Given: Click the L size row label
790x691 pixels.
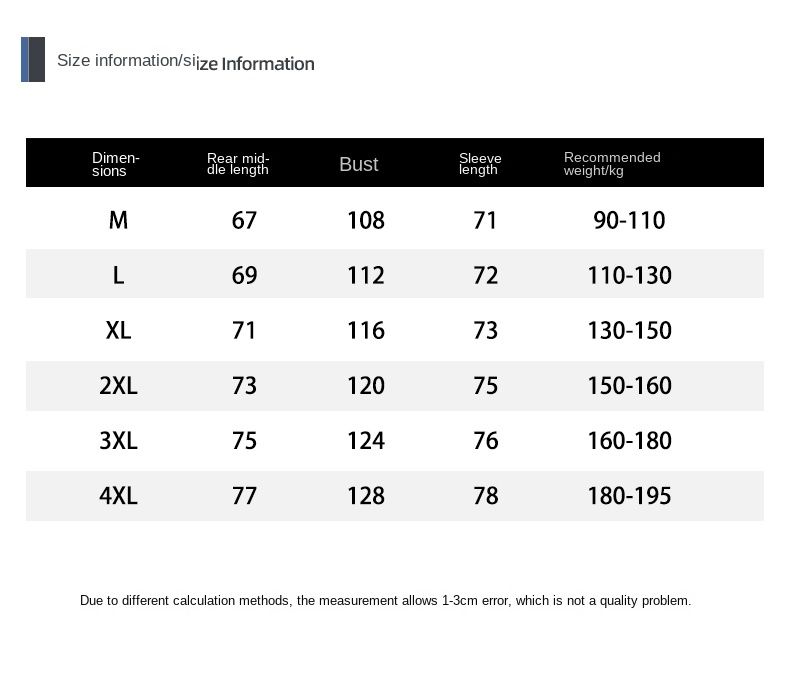Looking at the screenshot, I should coord(118,275).
